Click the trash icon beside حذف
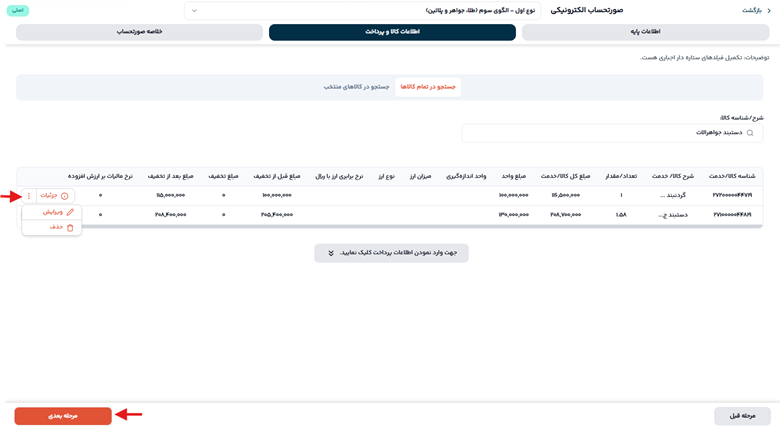The height and width of the screenshot is (427, 780). (70, 227)
